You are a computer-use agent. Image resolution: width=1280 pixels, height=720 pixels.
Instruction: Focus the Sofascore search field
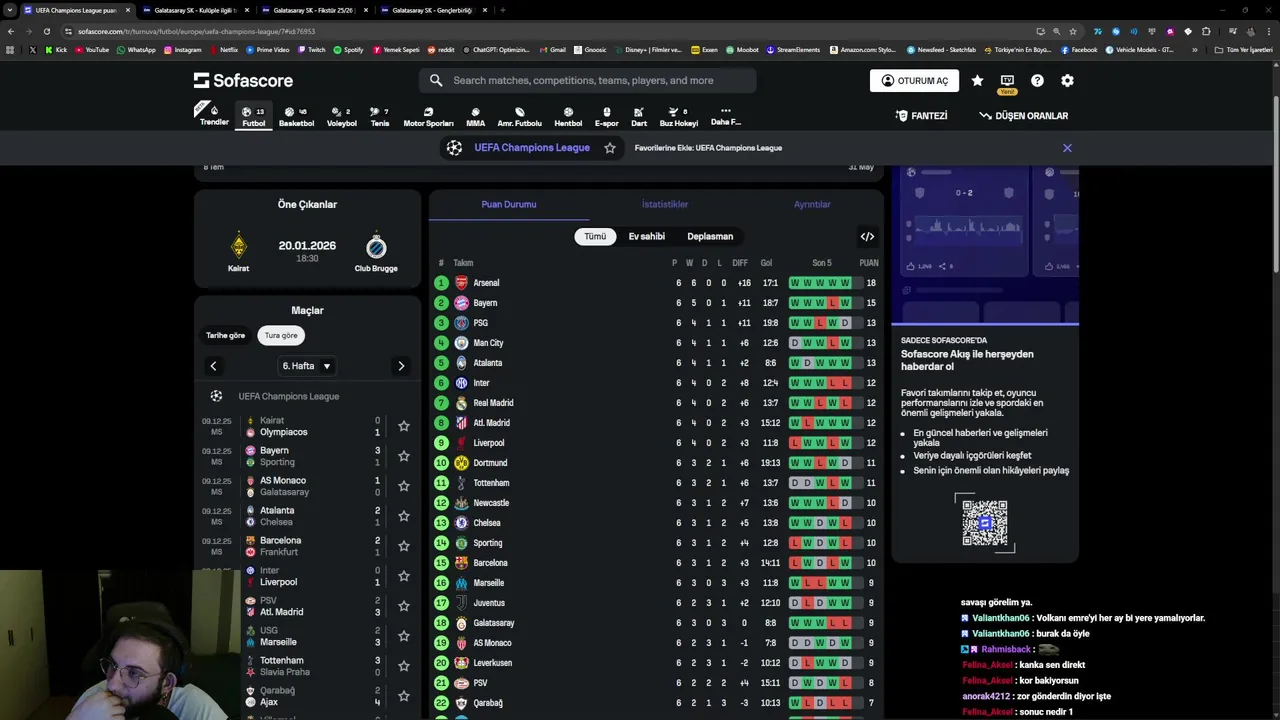coord(588,80)
